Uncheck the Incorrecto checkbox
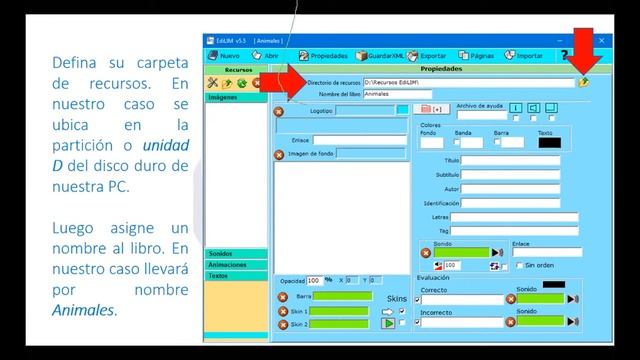The height and width of the screenshot is (360, 640). (x=417, y=322)
